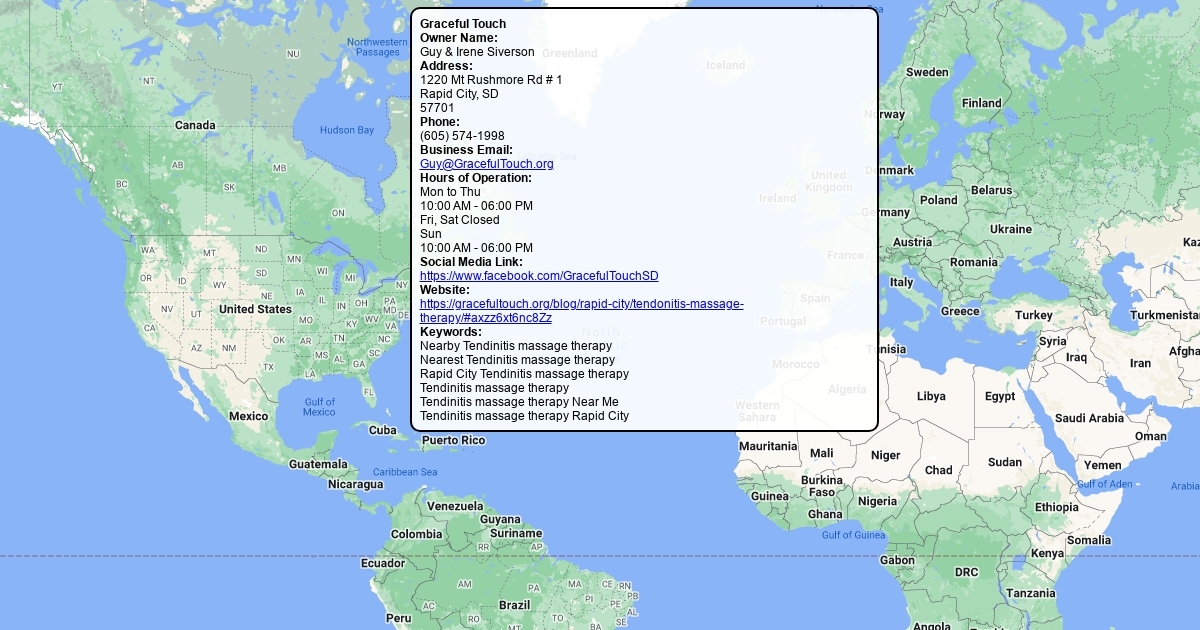1200x630 pixels.
Task: Click the Nigeria map label
Action: pos(877,502)
